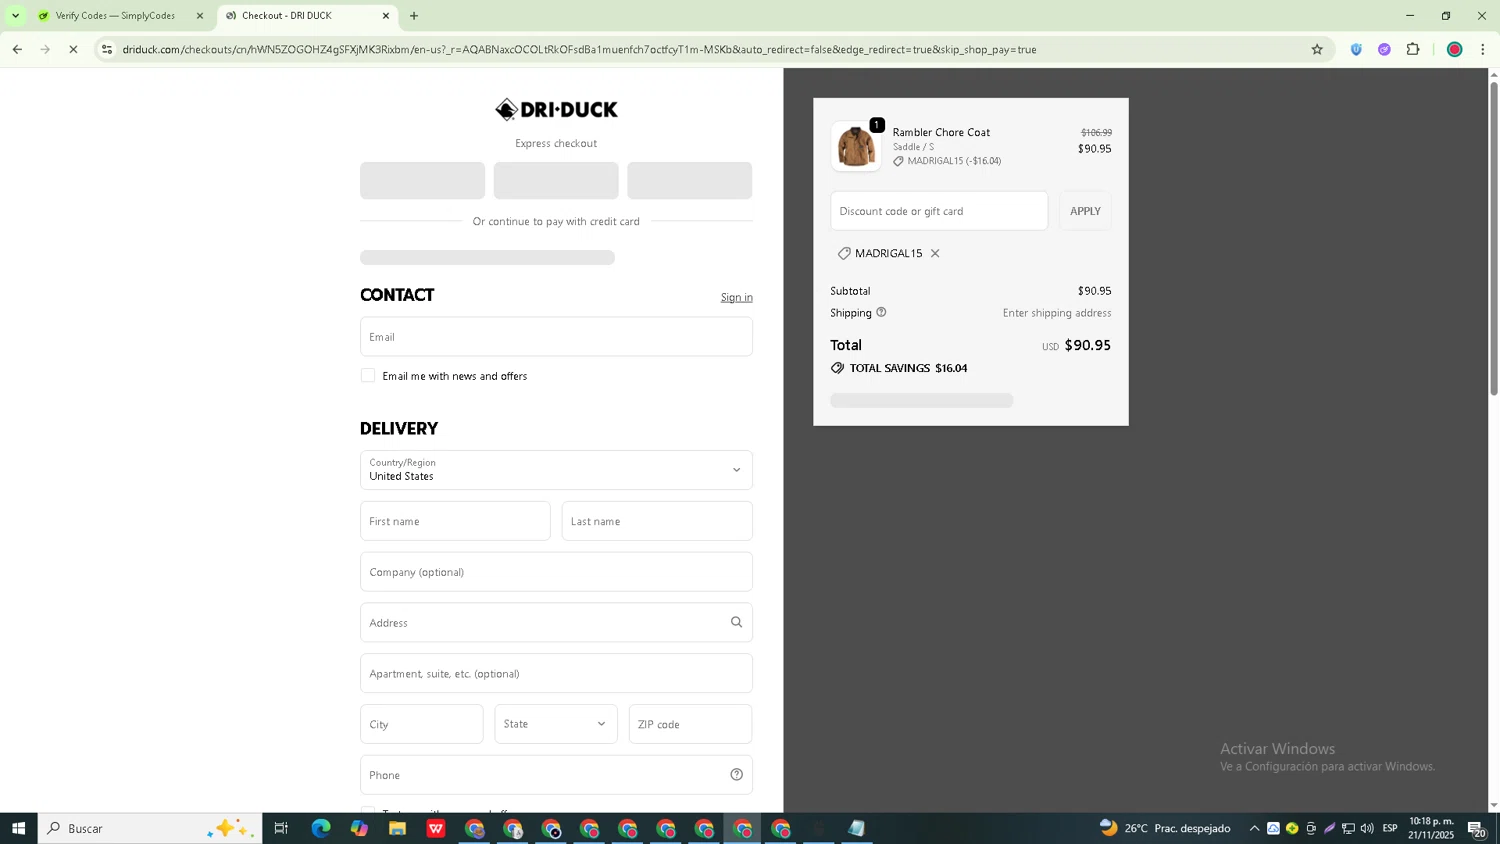Switch to Verify Codes — SimplyCodes tab
Viewport: 1500px width, 844px height.
[x=115, y=16]
